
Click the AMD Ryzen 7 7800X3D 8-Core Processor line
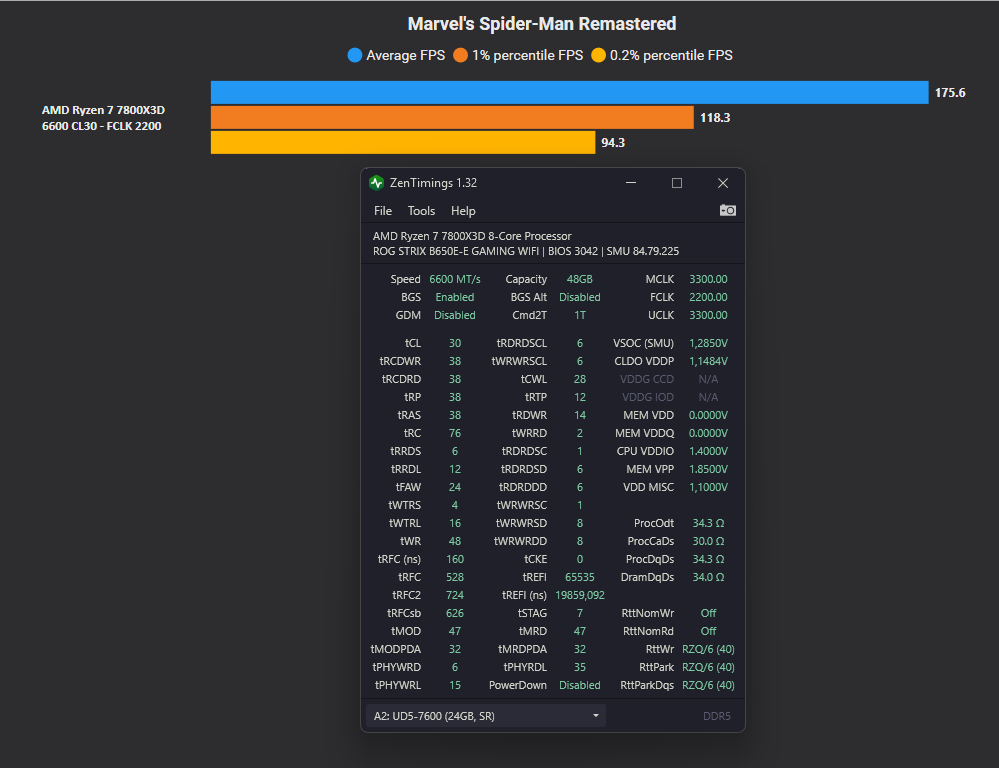point(472,236)
